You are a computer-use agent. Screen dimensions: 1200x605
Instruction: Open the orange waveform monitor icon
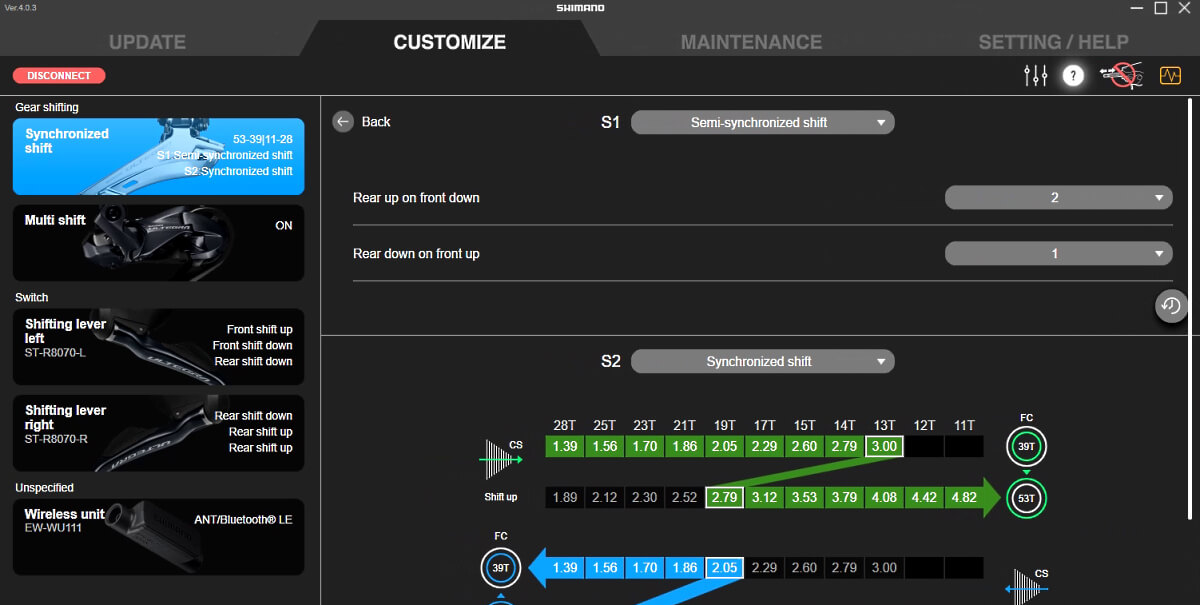1170,75
